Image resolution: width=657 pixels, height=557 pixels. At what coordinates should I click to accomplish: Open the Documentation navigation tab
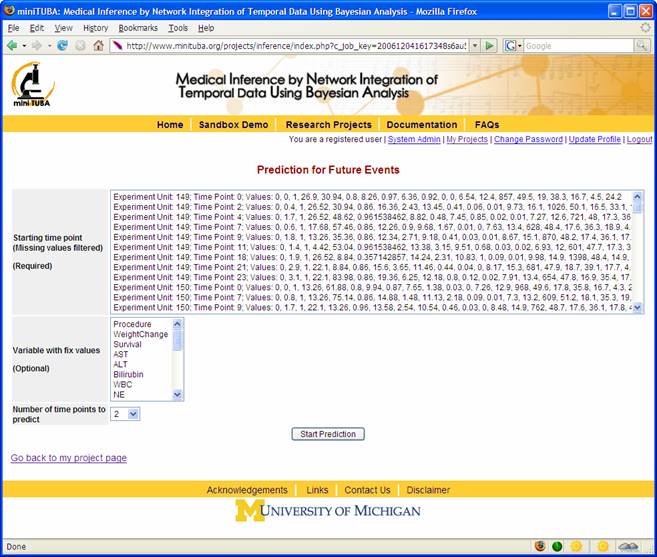(x=422, y=124)
